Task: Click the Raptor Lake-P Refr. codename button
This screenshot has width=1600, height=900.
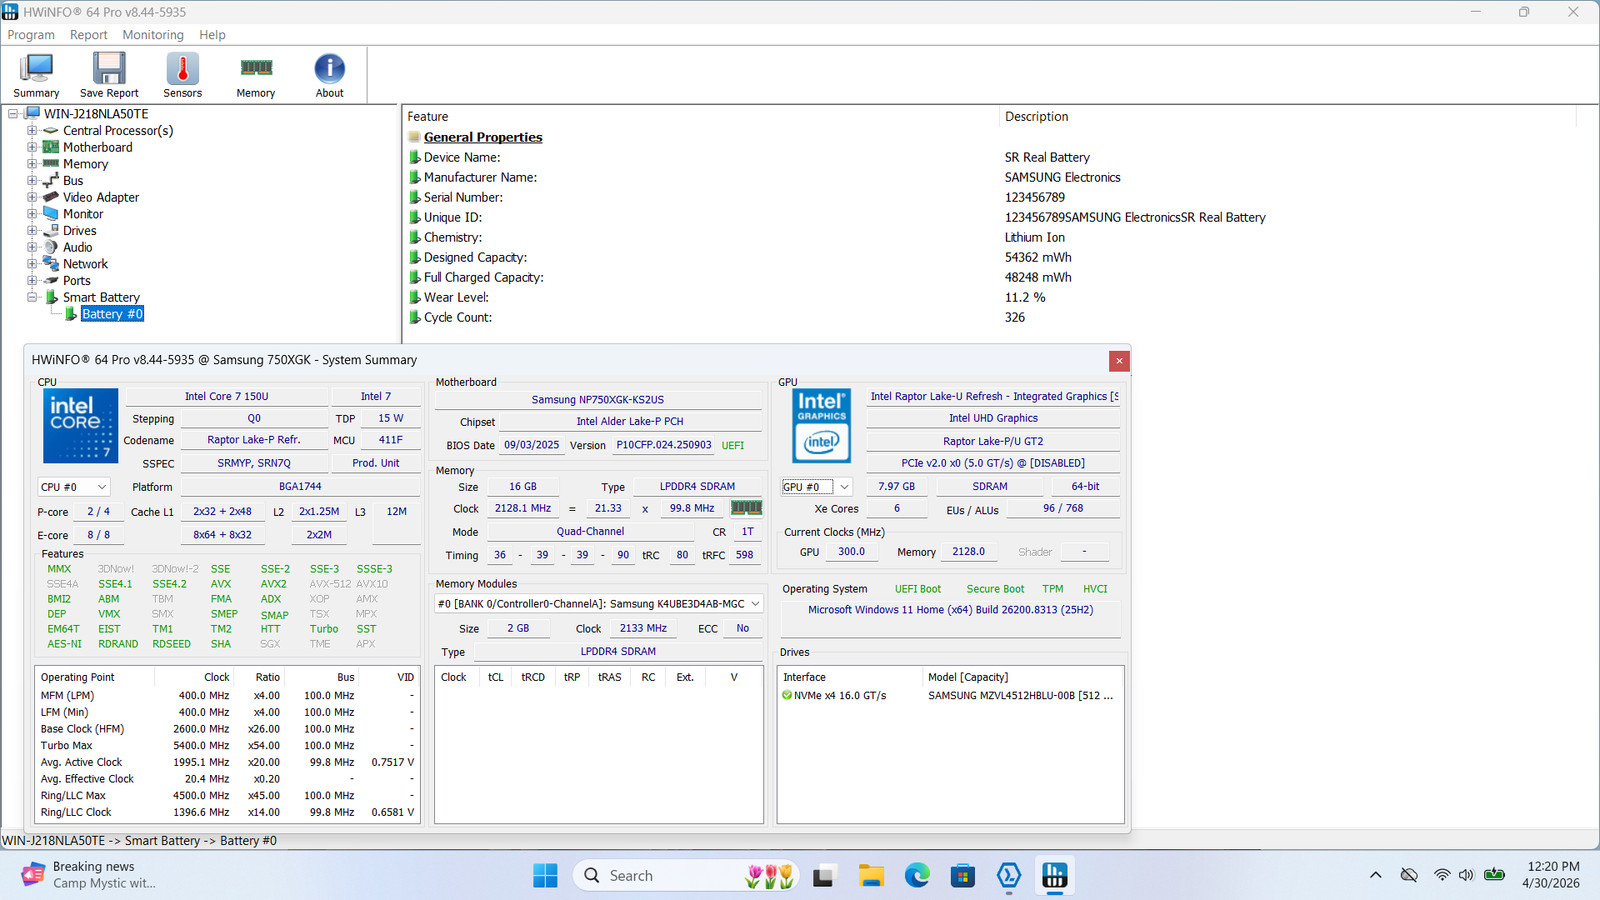Action: pyautogui.click(x=254, y=440)
